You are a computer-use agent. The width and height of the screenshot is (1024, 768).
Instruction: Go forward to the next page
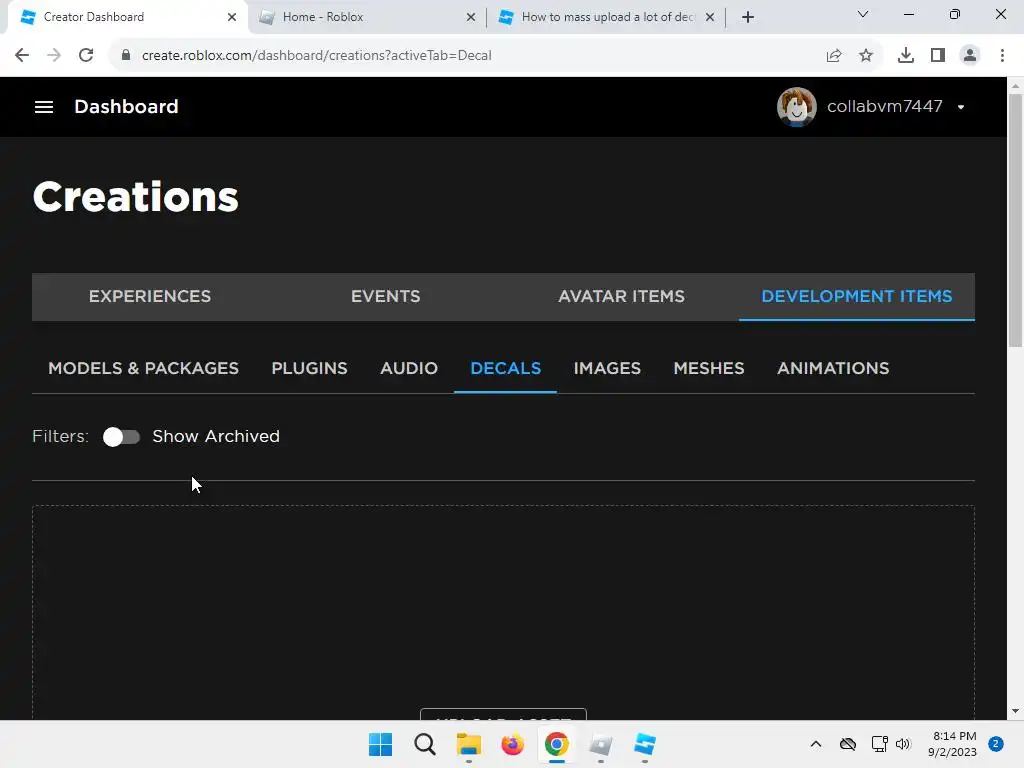click(54, 56)
